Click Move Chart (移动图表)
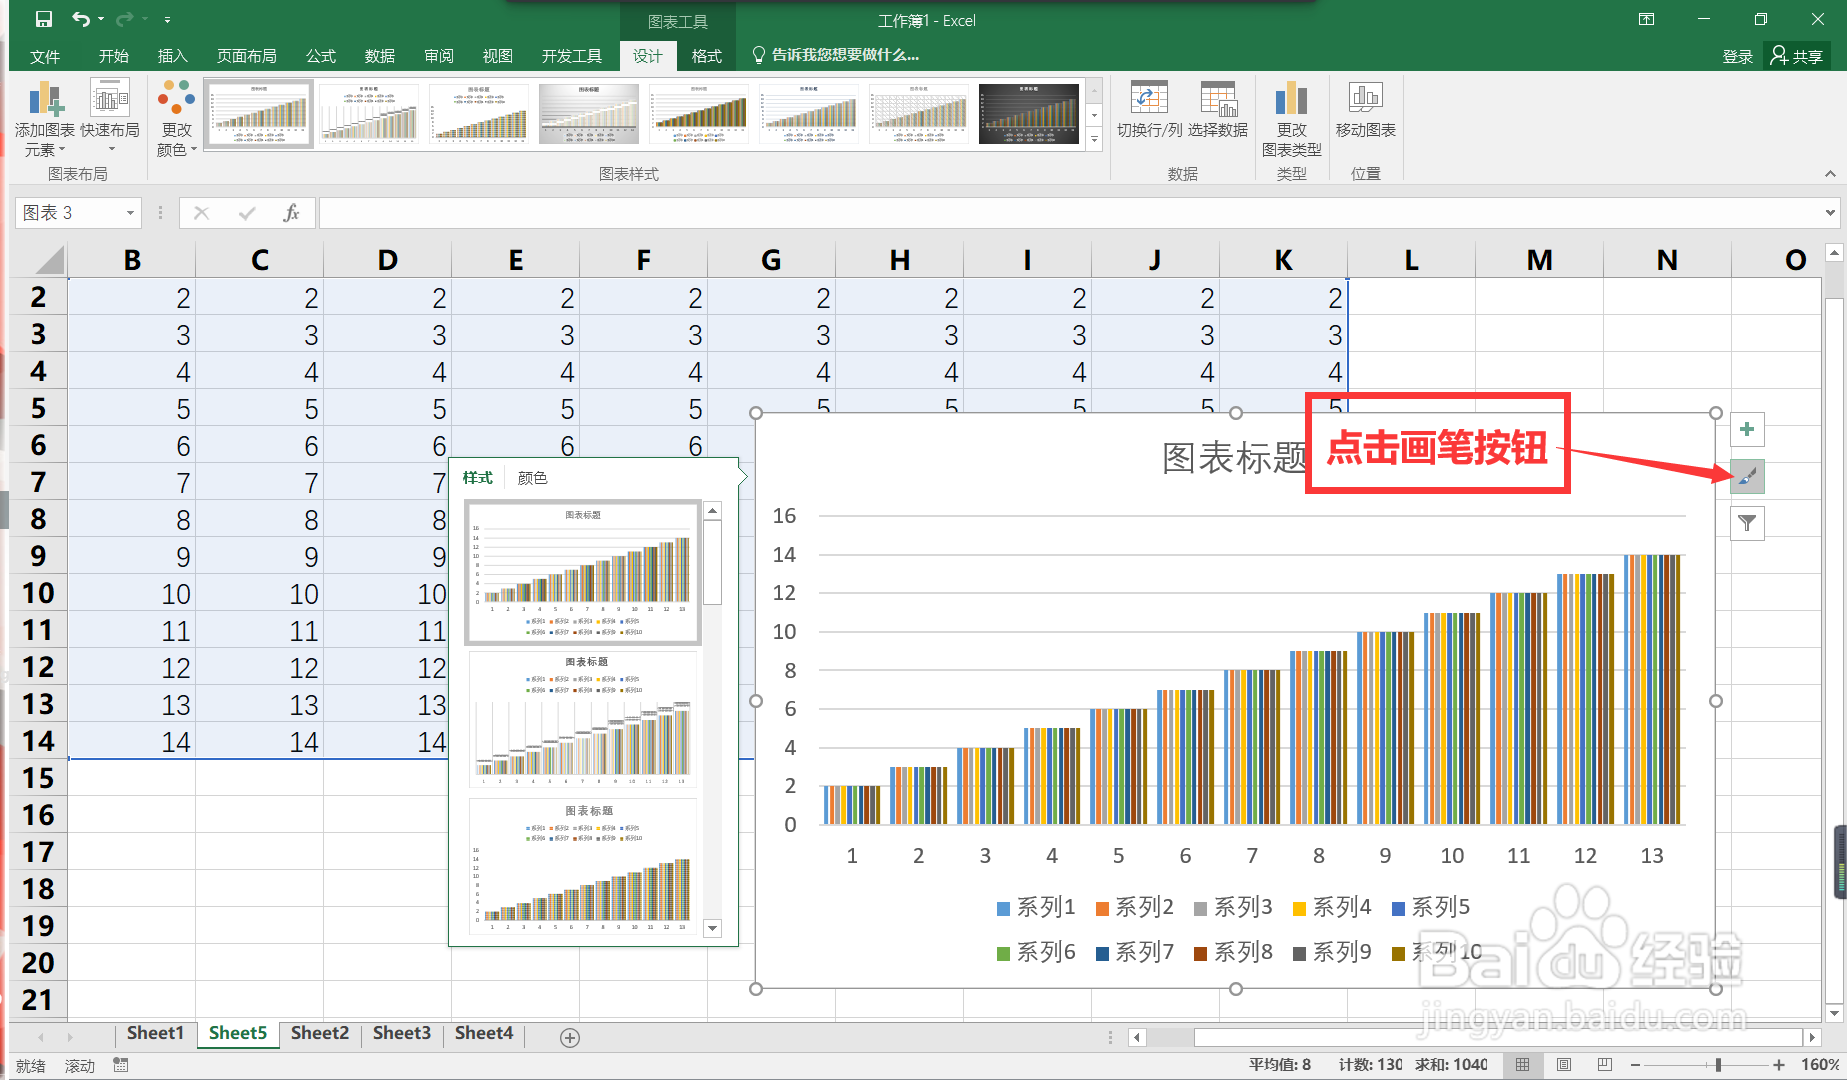This screenshot has height=1080, width=1847. 1365,110
